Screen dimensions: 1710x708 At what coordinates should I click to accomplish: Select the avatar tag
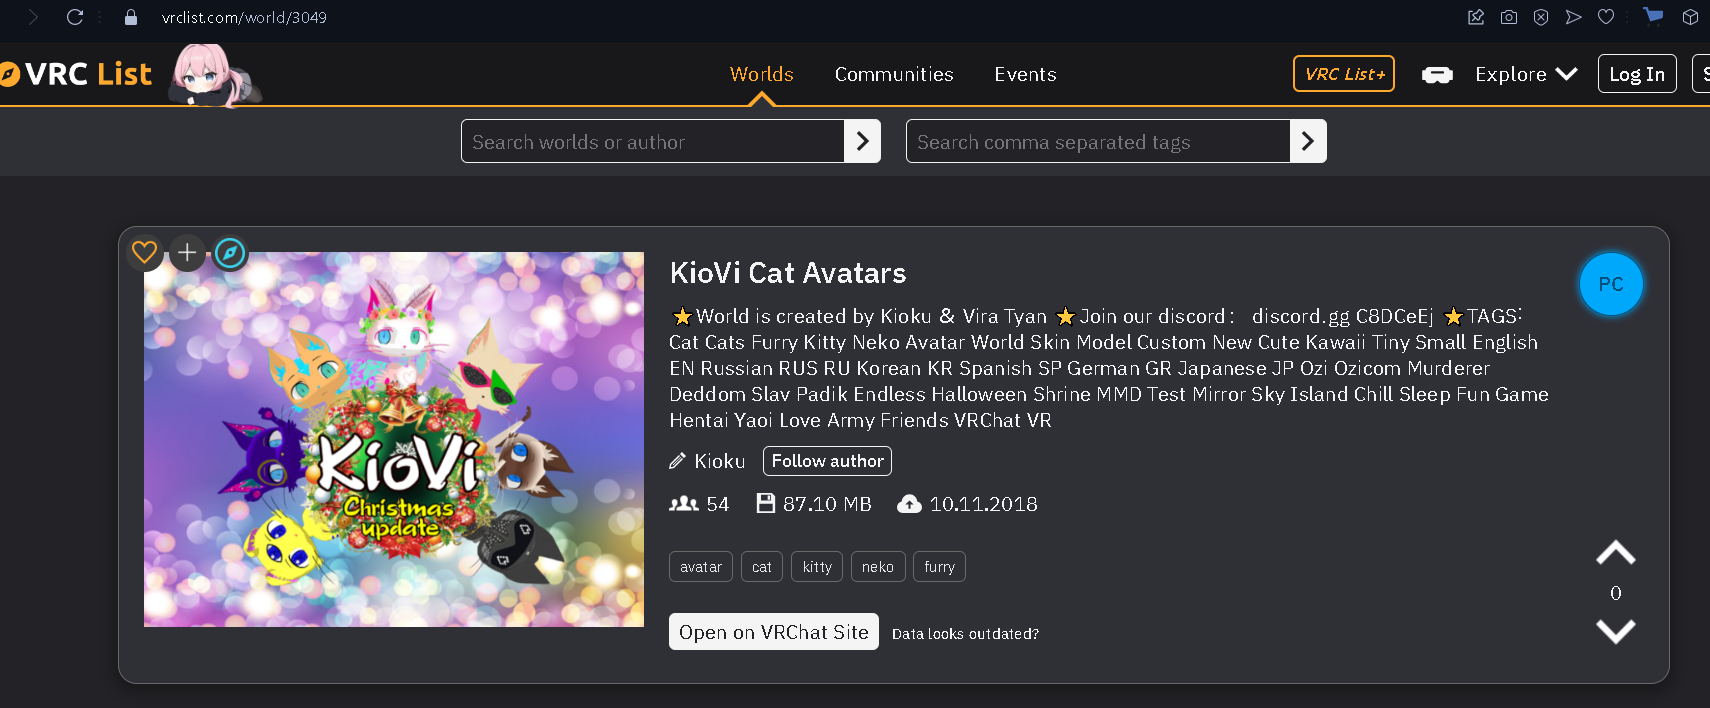[701, 566]
